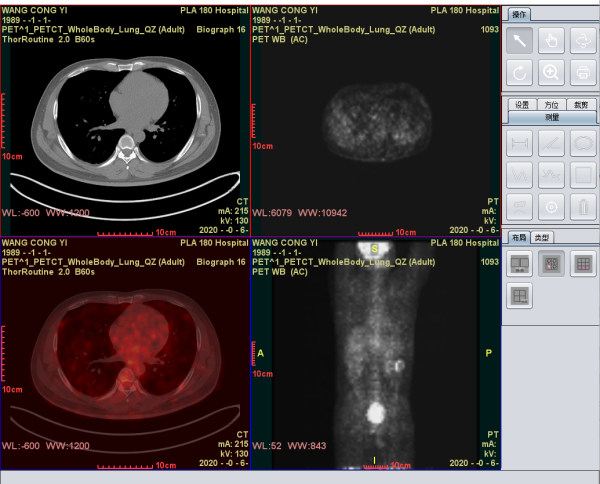Click the axial CT chest image panel
Screen dimensions: 600x484
coord(125,120)
